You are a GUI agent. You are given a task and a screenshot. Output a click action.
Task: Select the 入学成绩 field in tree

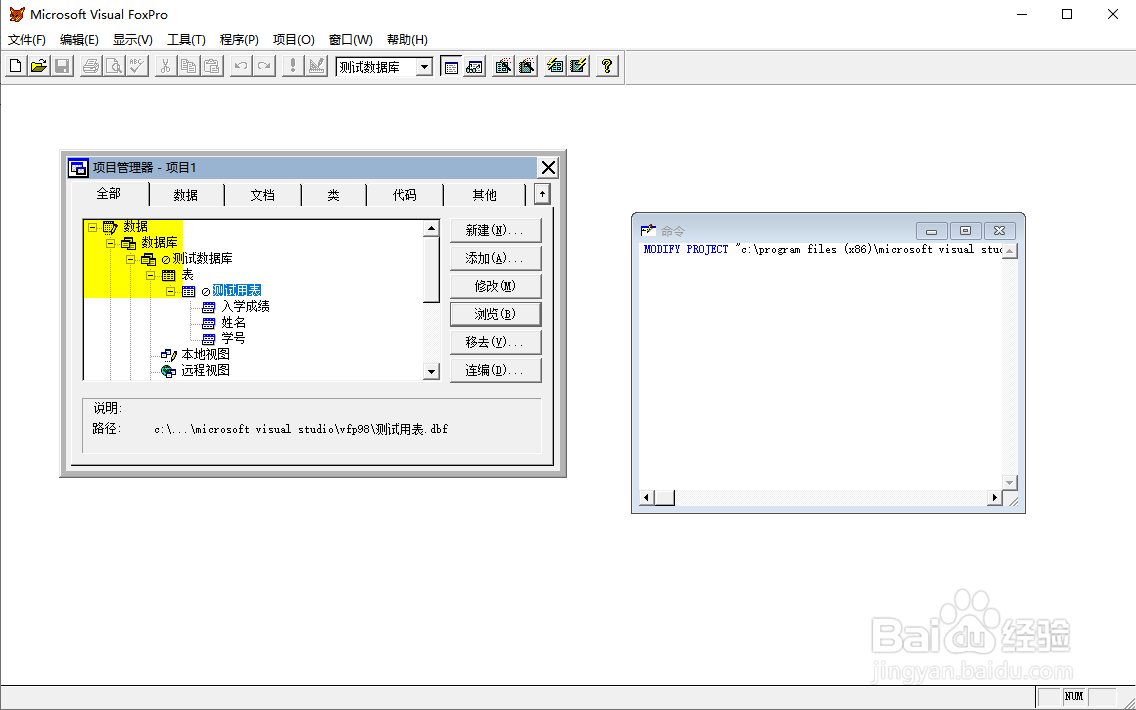tap(246, 306)
